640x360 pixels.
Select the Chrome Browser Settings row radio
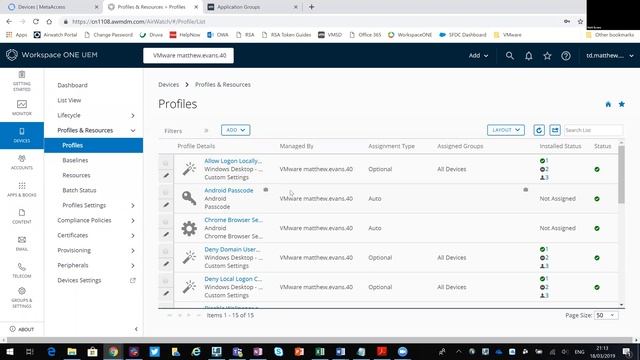(x=165, y=222)
